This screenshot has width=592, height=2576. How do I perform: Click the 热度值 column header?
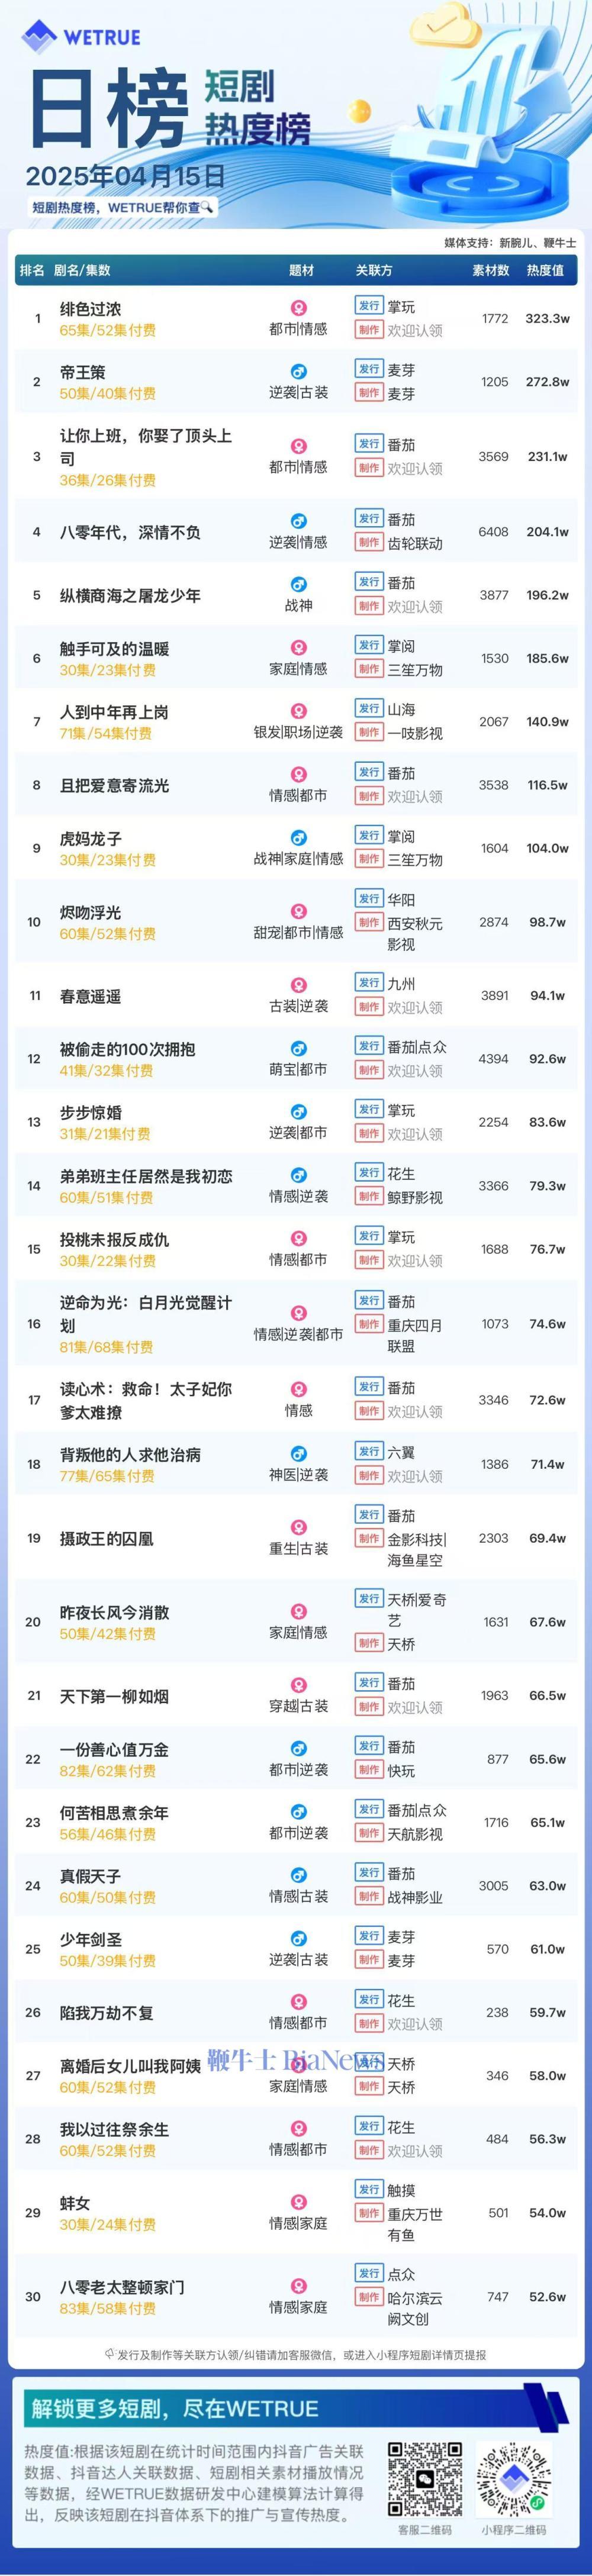545,270
